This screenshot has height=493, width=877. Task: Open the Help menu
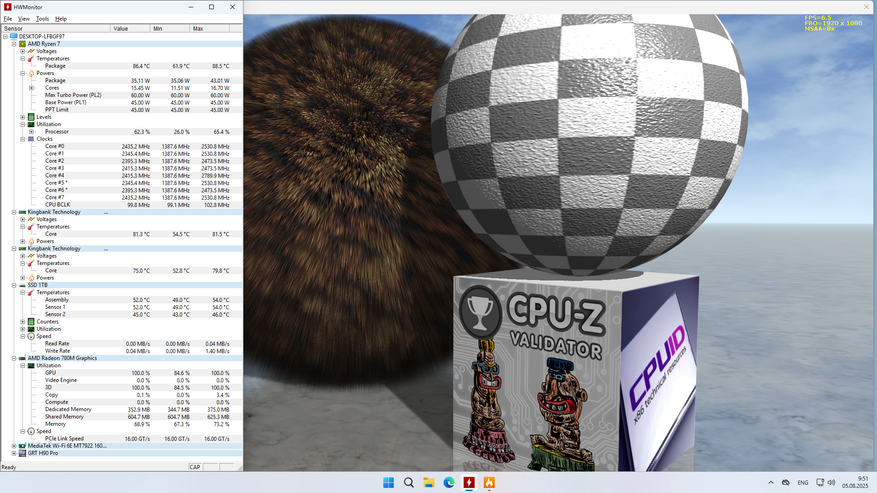click(61, 19)
